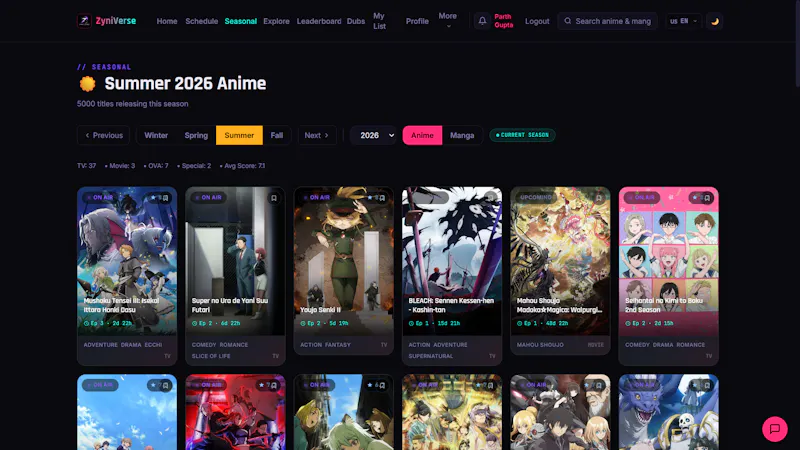
Task: Click the Current Season badge
Action: [x=522, y=135]
